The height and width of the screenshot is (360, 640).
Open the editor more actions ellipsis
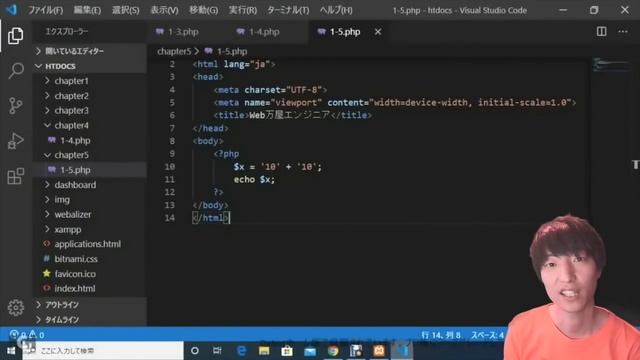coord(623,31)
